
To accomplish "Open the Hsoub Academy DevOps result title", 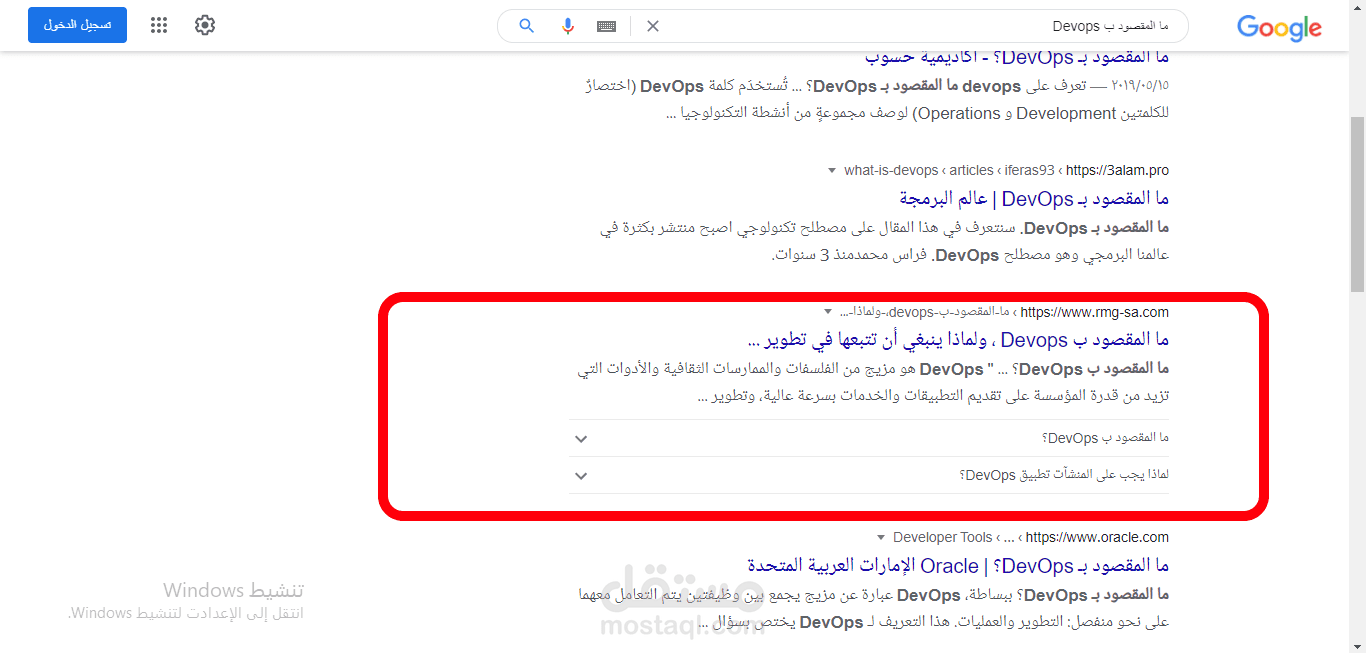I will coord(1017,56).
